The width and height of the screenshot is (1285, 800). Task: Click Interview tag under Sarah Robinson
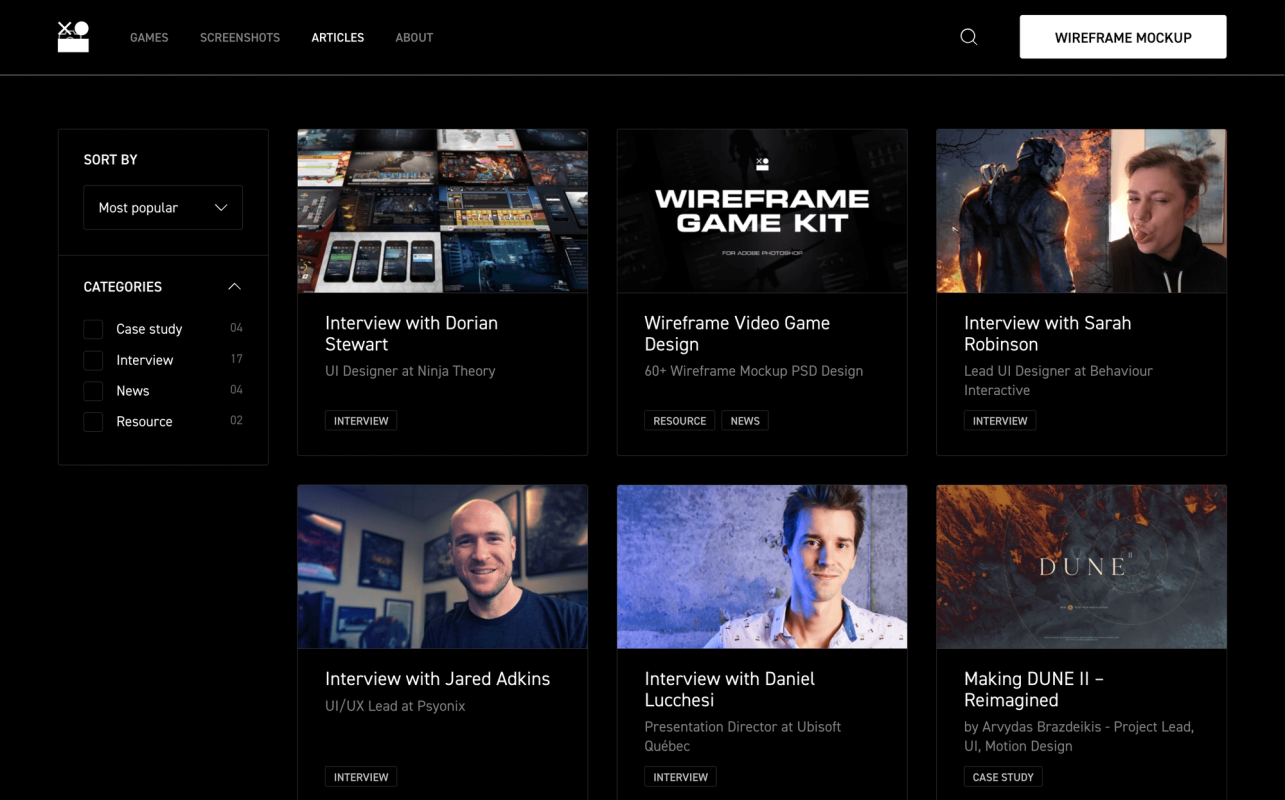tap(1000, 421)
